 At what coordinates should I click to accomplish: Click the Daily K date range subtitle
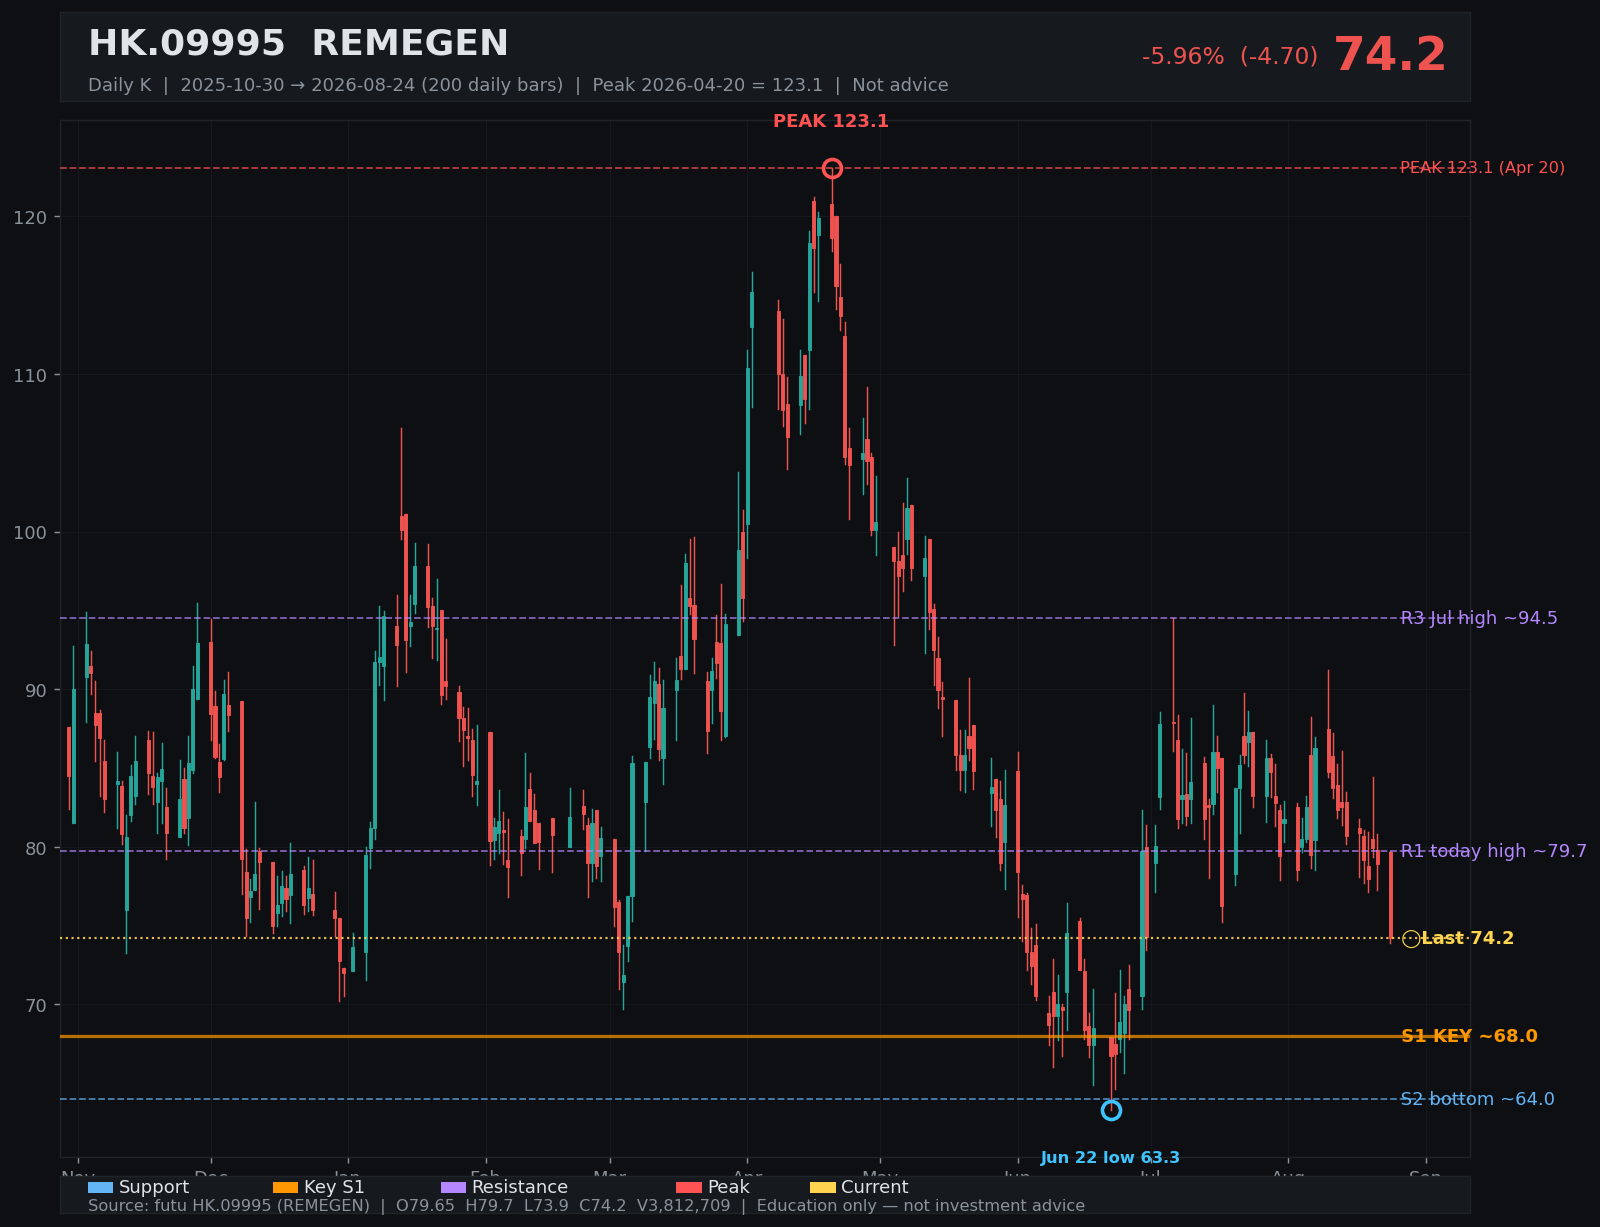[518, 85]
